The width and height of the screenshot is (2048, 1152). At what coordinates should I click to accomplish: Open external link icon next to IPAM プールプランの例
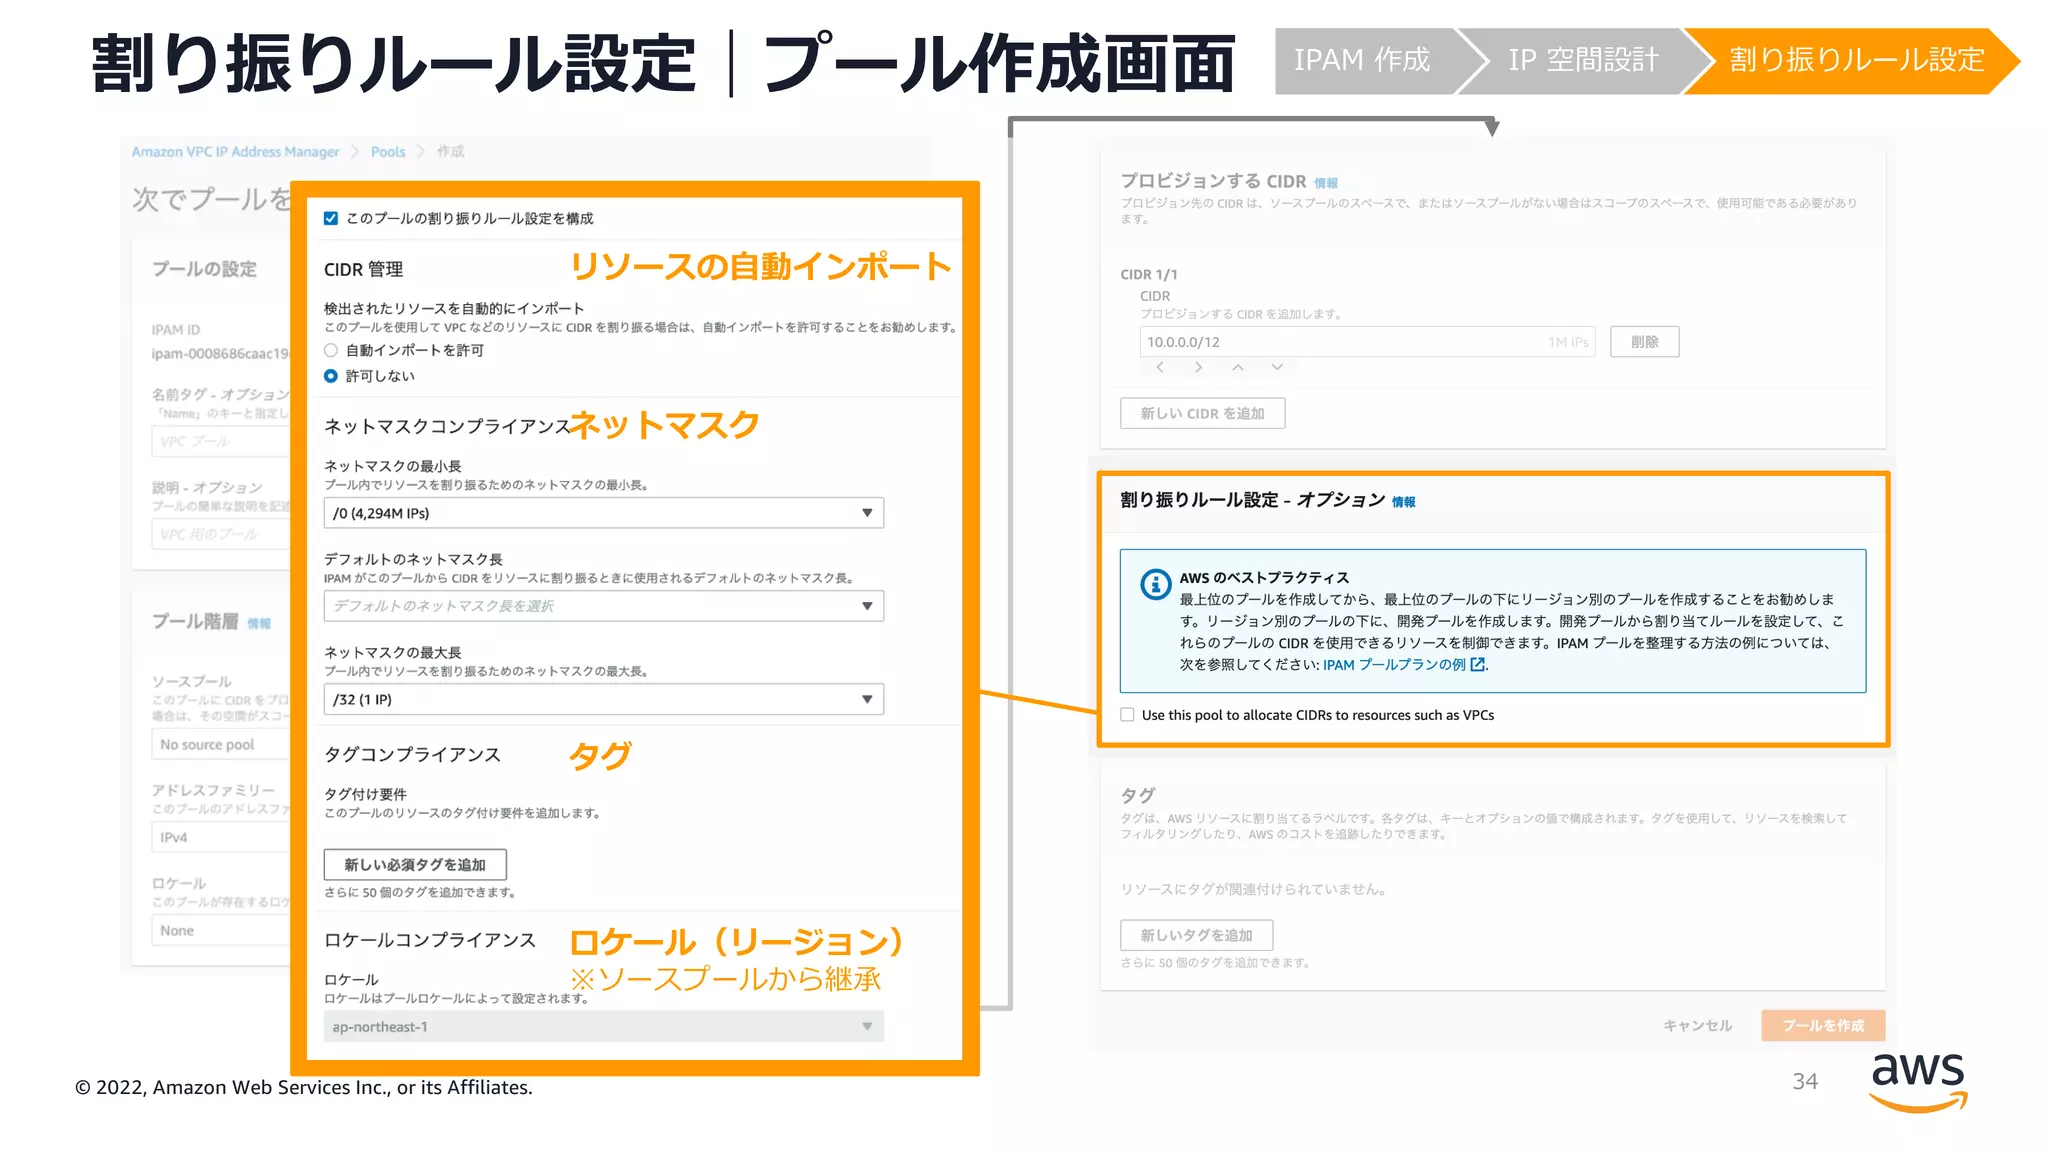tap(1477, 665)
